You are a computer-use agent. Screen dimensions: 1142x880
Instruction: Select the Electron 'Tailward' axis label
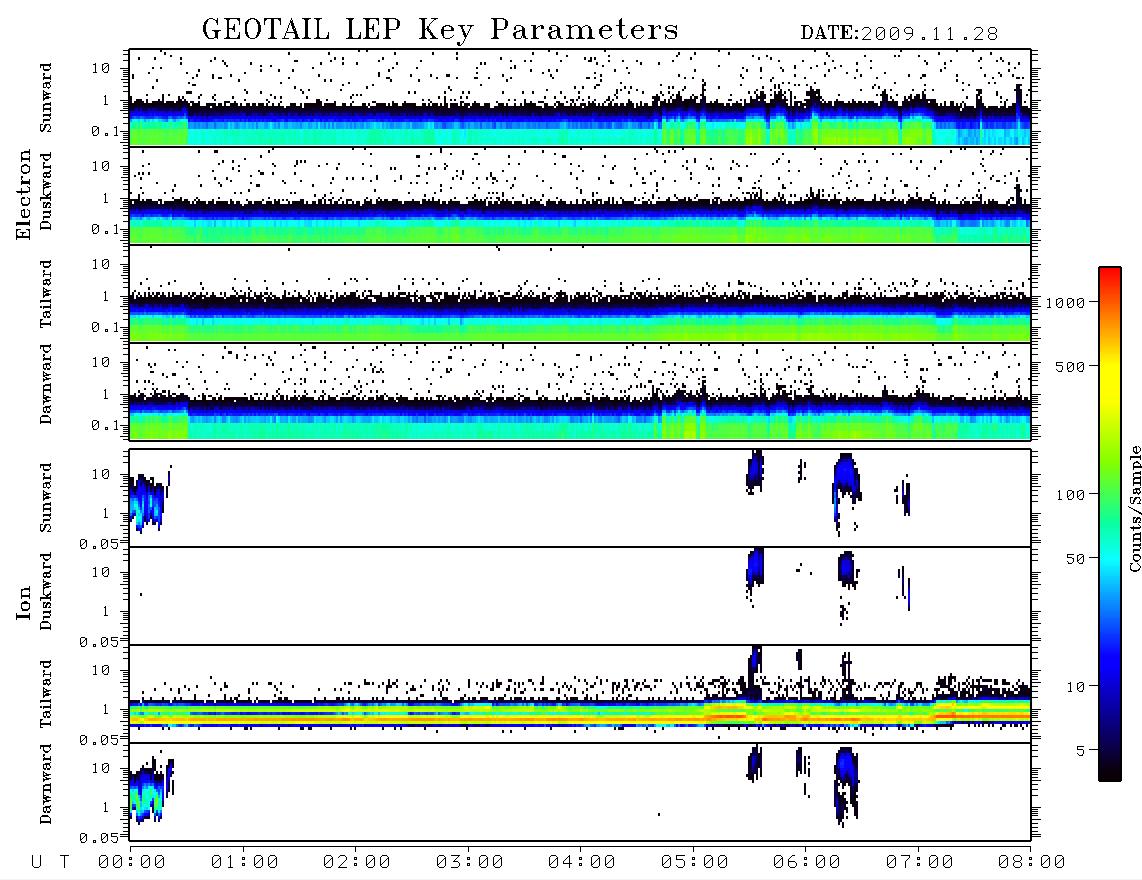46,294
